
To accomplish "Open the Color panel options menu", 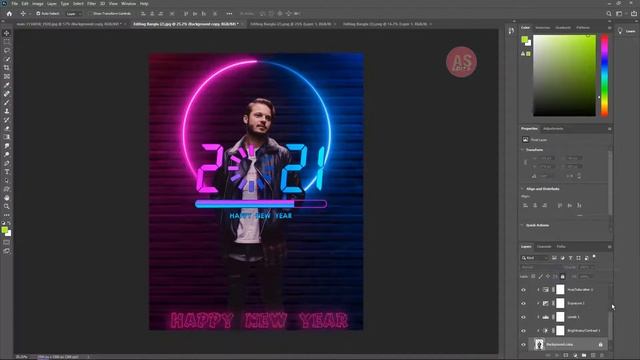I will click(x=609, y=28).
